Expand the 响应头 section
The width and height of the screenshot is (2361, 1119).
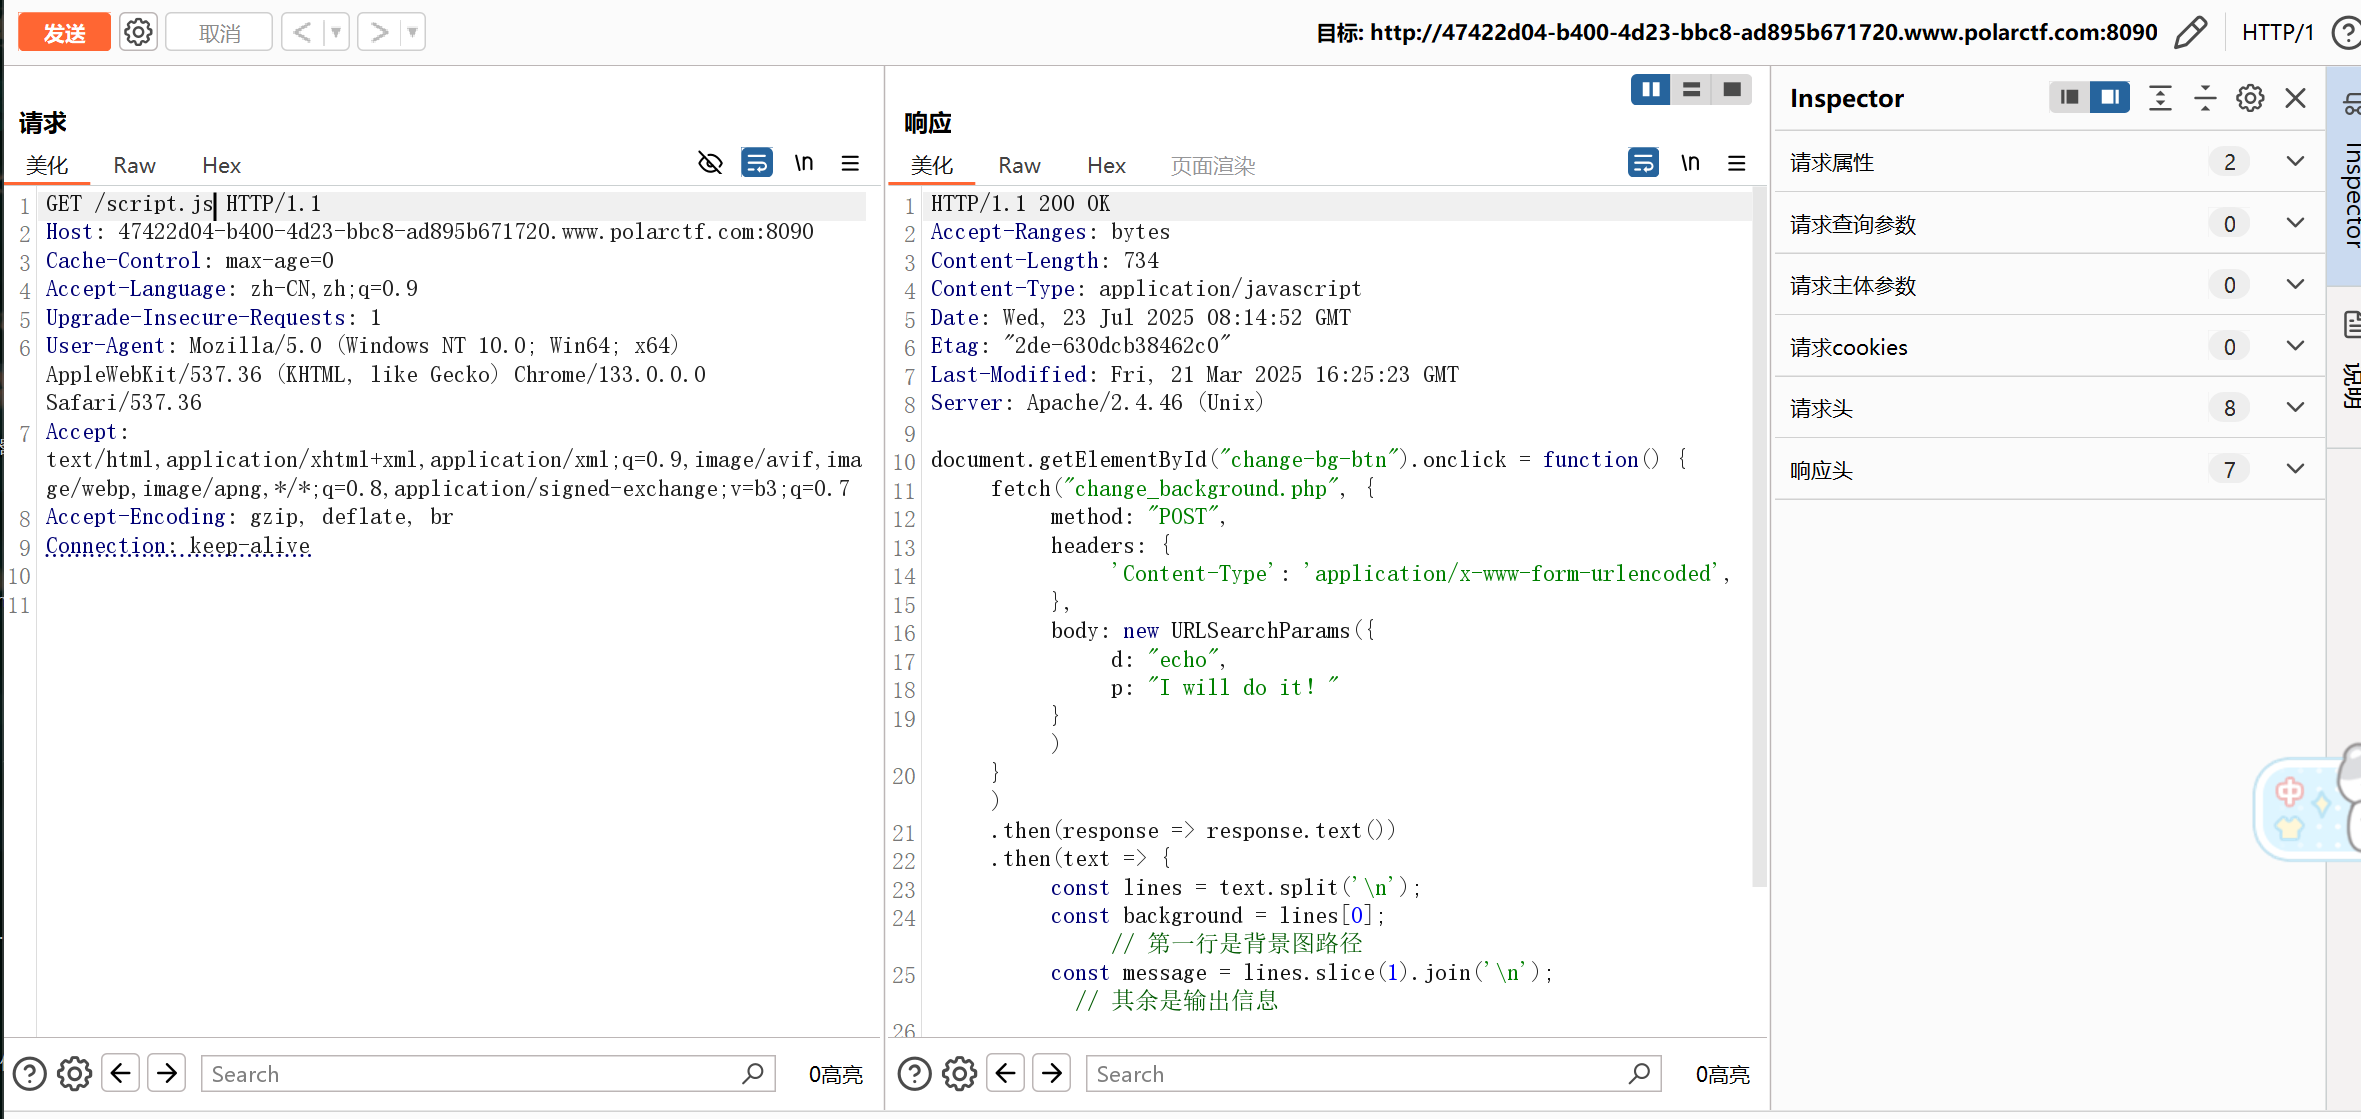tap(2295, 469)
